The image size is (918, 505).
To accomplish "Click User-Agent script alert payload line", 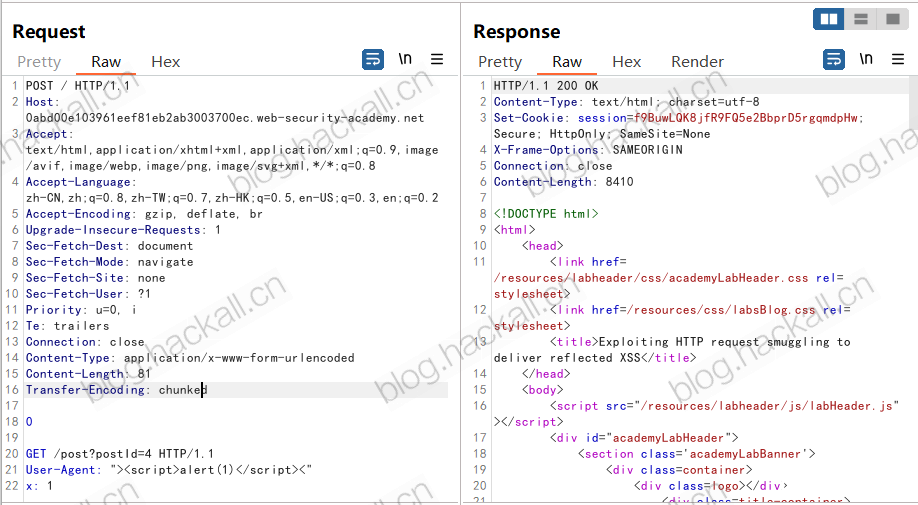I will (x=169, y=470).
